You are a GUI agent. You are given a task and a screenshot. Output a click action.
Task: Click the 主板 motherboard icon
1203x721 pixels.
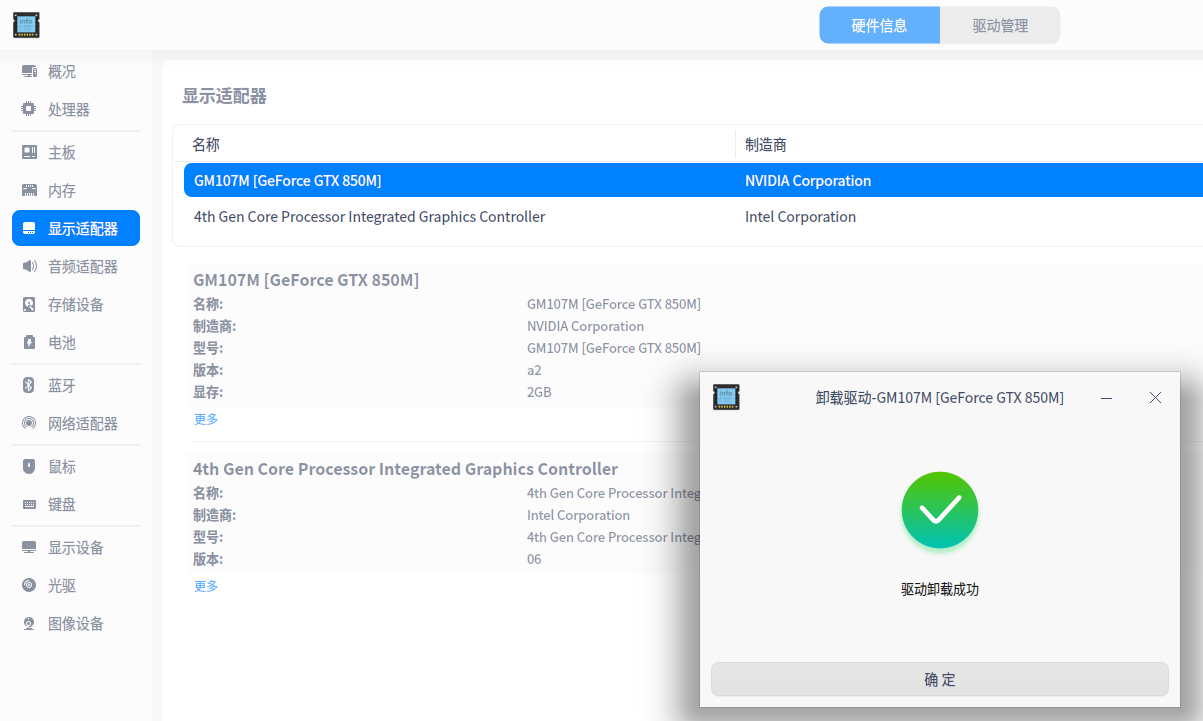coord(29,152)
